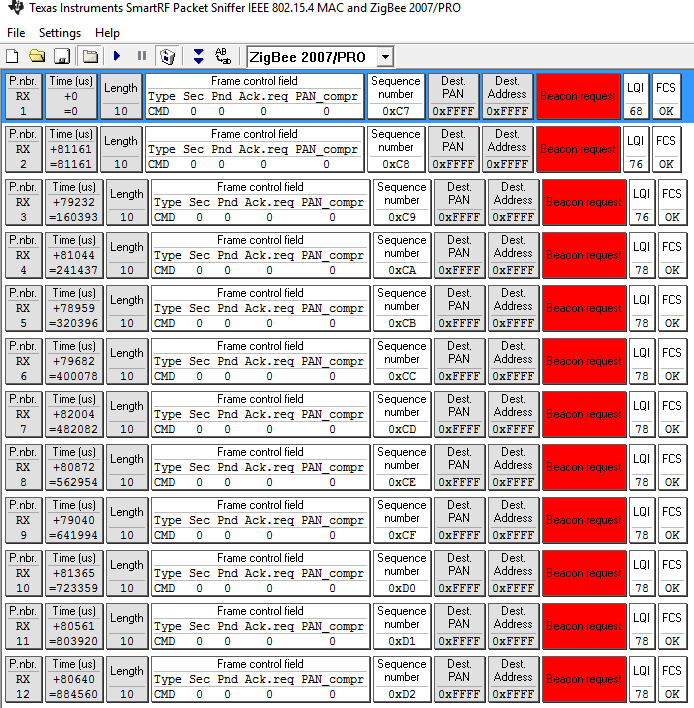Image resolution: width=694 pixels, height=708 pixels.
Task: Click Frame control field of packet 11
Action: 261,626
